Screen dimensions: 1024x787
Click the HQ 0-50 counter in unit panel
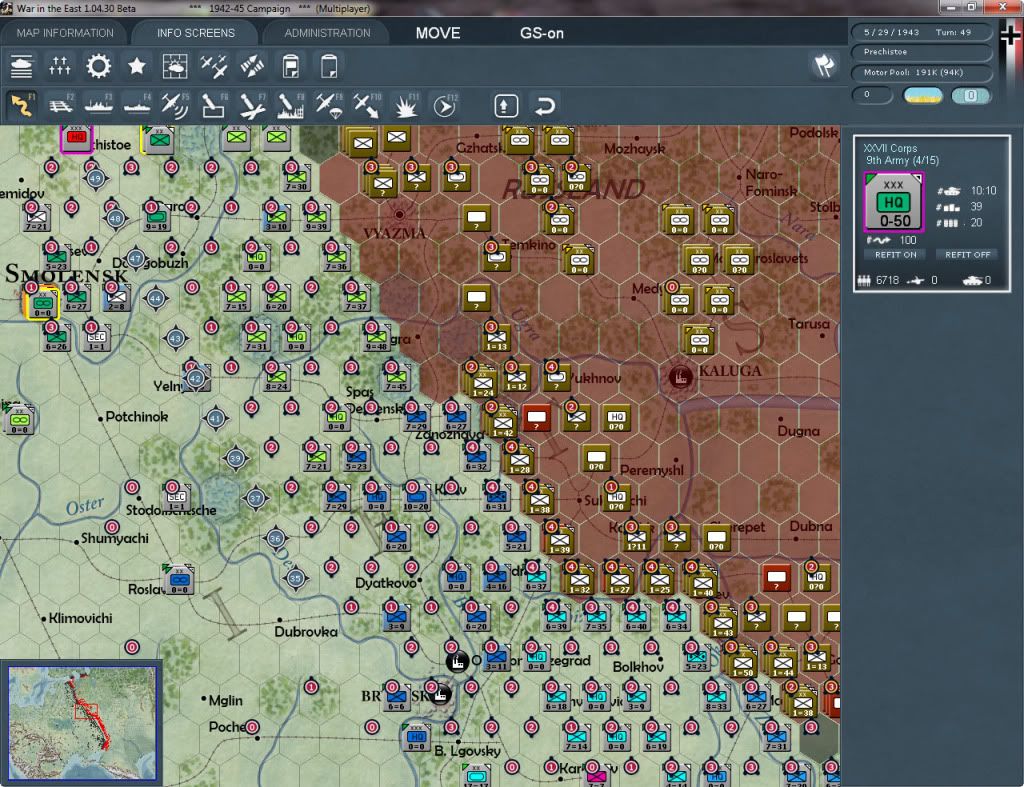click(894, 202)
